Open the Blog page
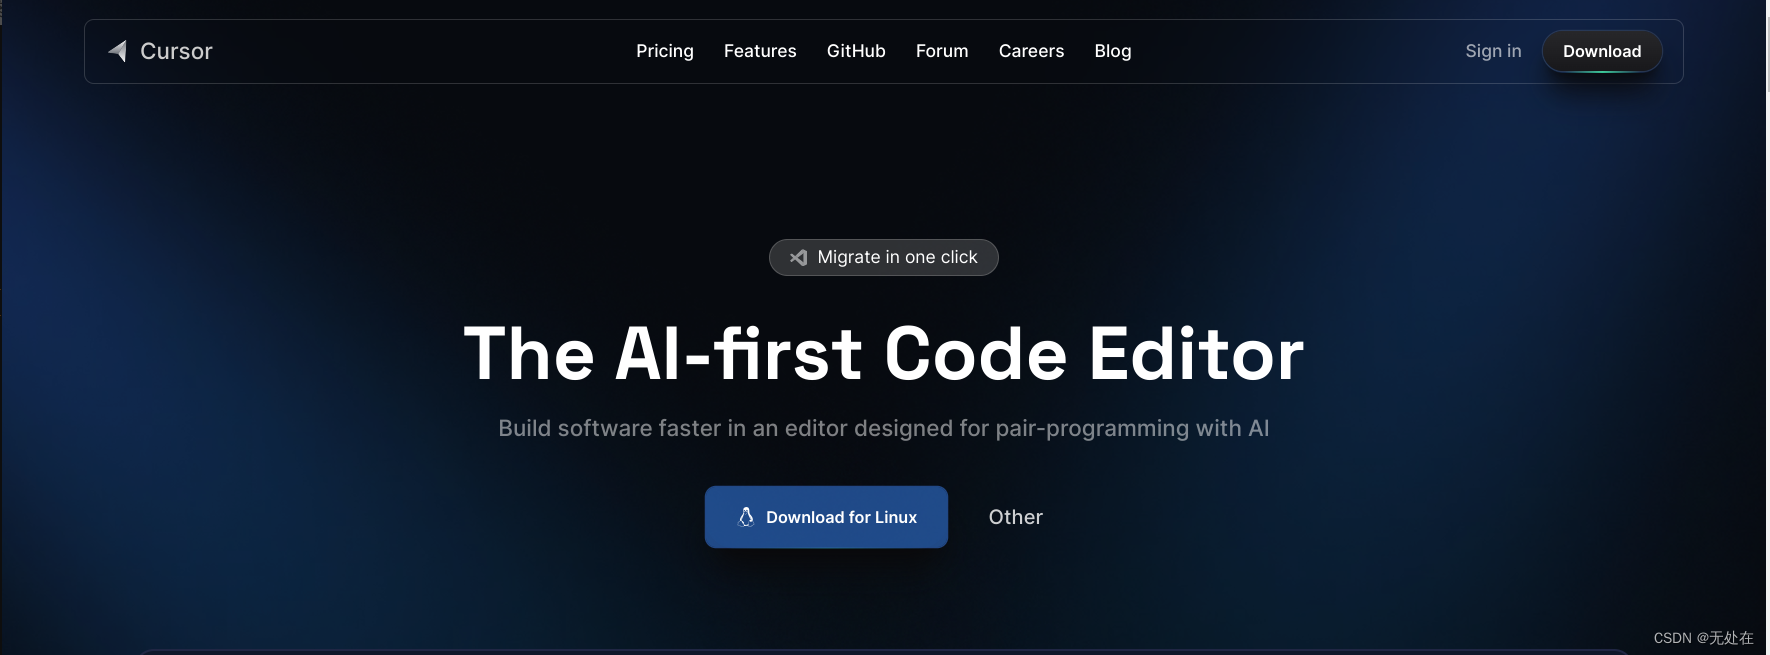Image resolution: width=1770 pixels, height=655 pixels. (1113, 51)
